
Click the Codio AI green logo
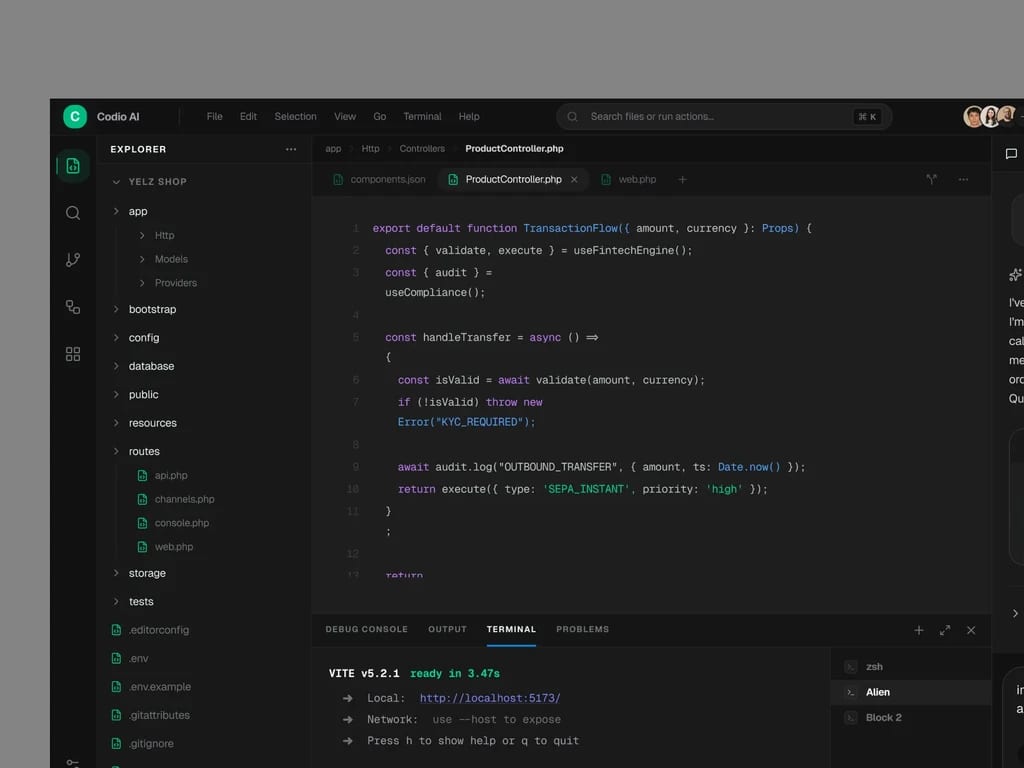[x=75, y=116]
